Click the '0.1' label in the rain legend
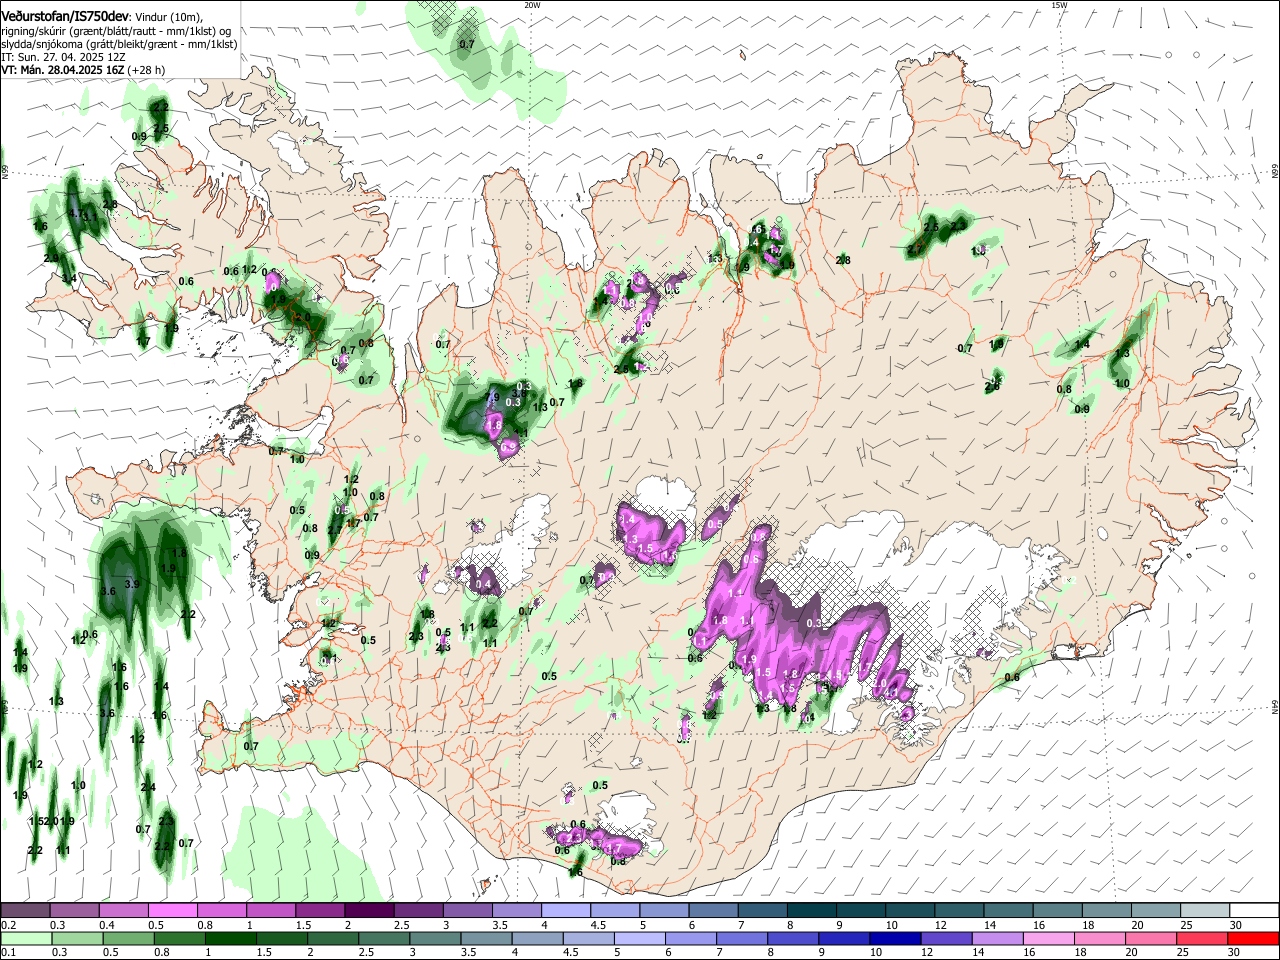The width and height of the screenshot is (1280, 960). [x=7, y=953]
